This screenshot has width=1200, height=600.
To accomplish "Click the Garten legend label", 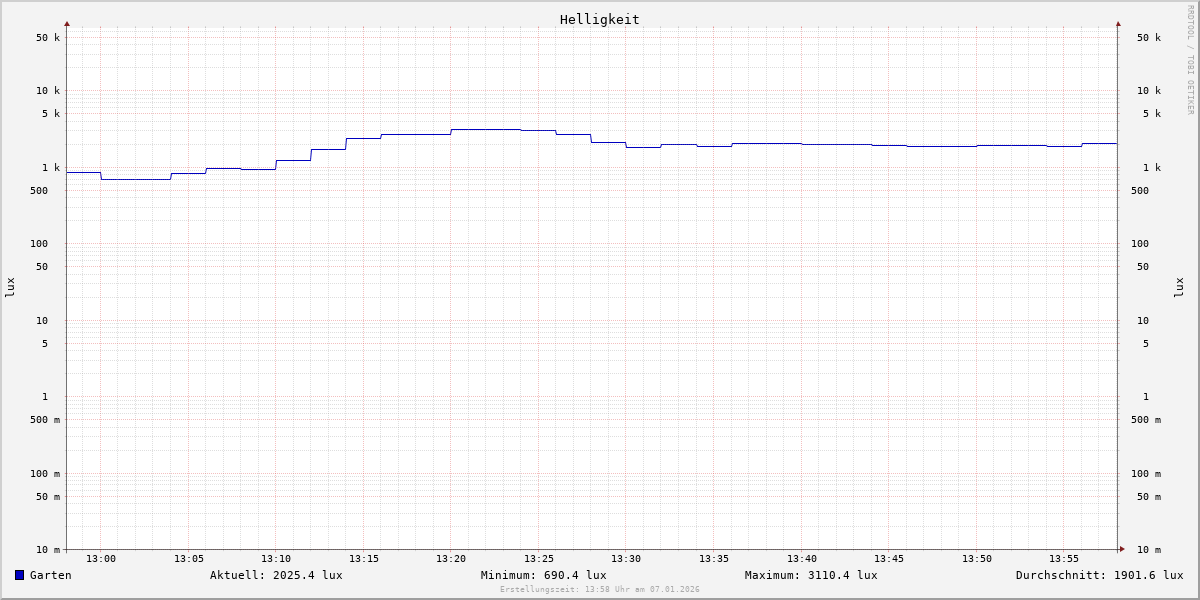I will click(x=50, y=575).
